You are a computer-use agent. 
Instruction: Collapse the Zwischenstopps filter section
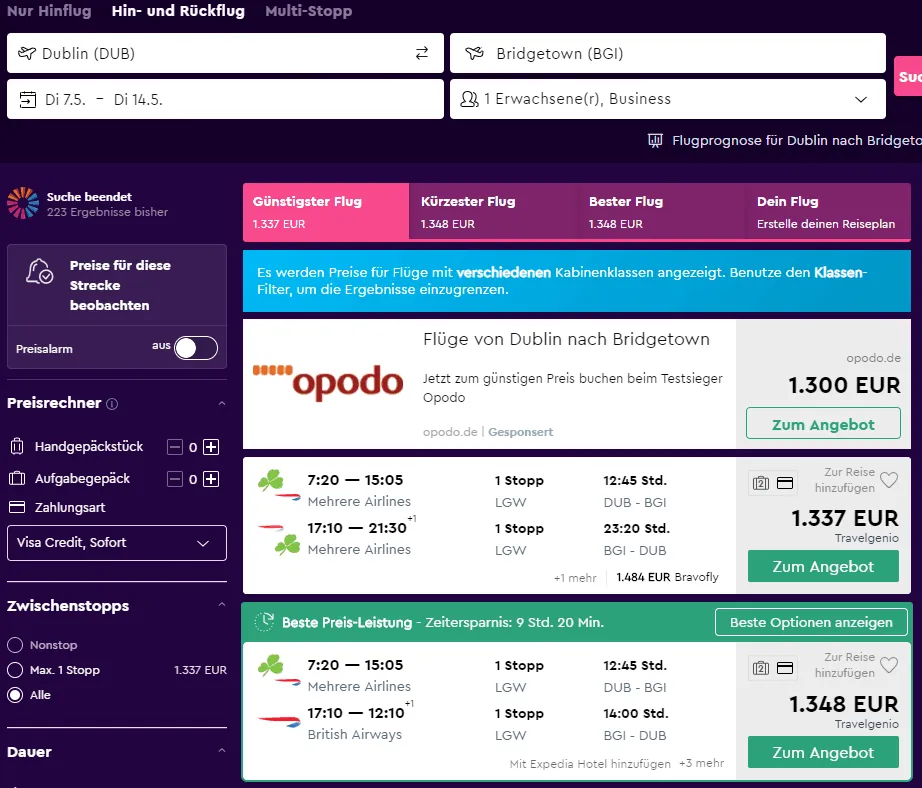click(x=222, y=606)
